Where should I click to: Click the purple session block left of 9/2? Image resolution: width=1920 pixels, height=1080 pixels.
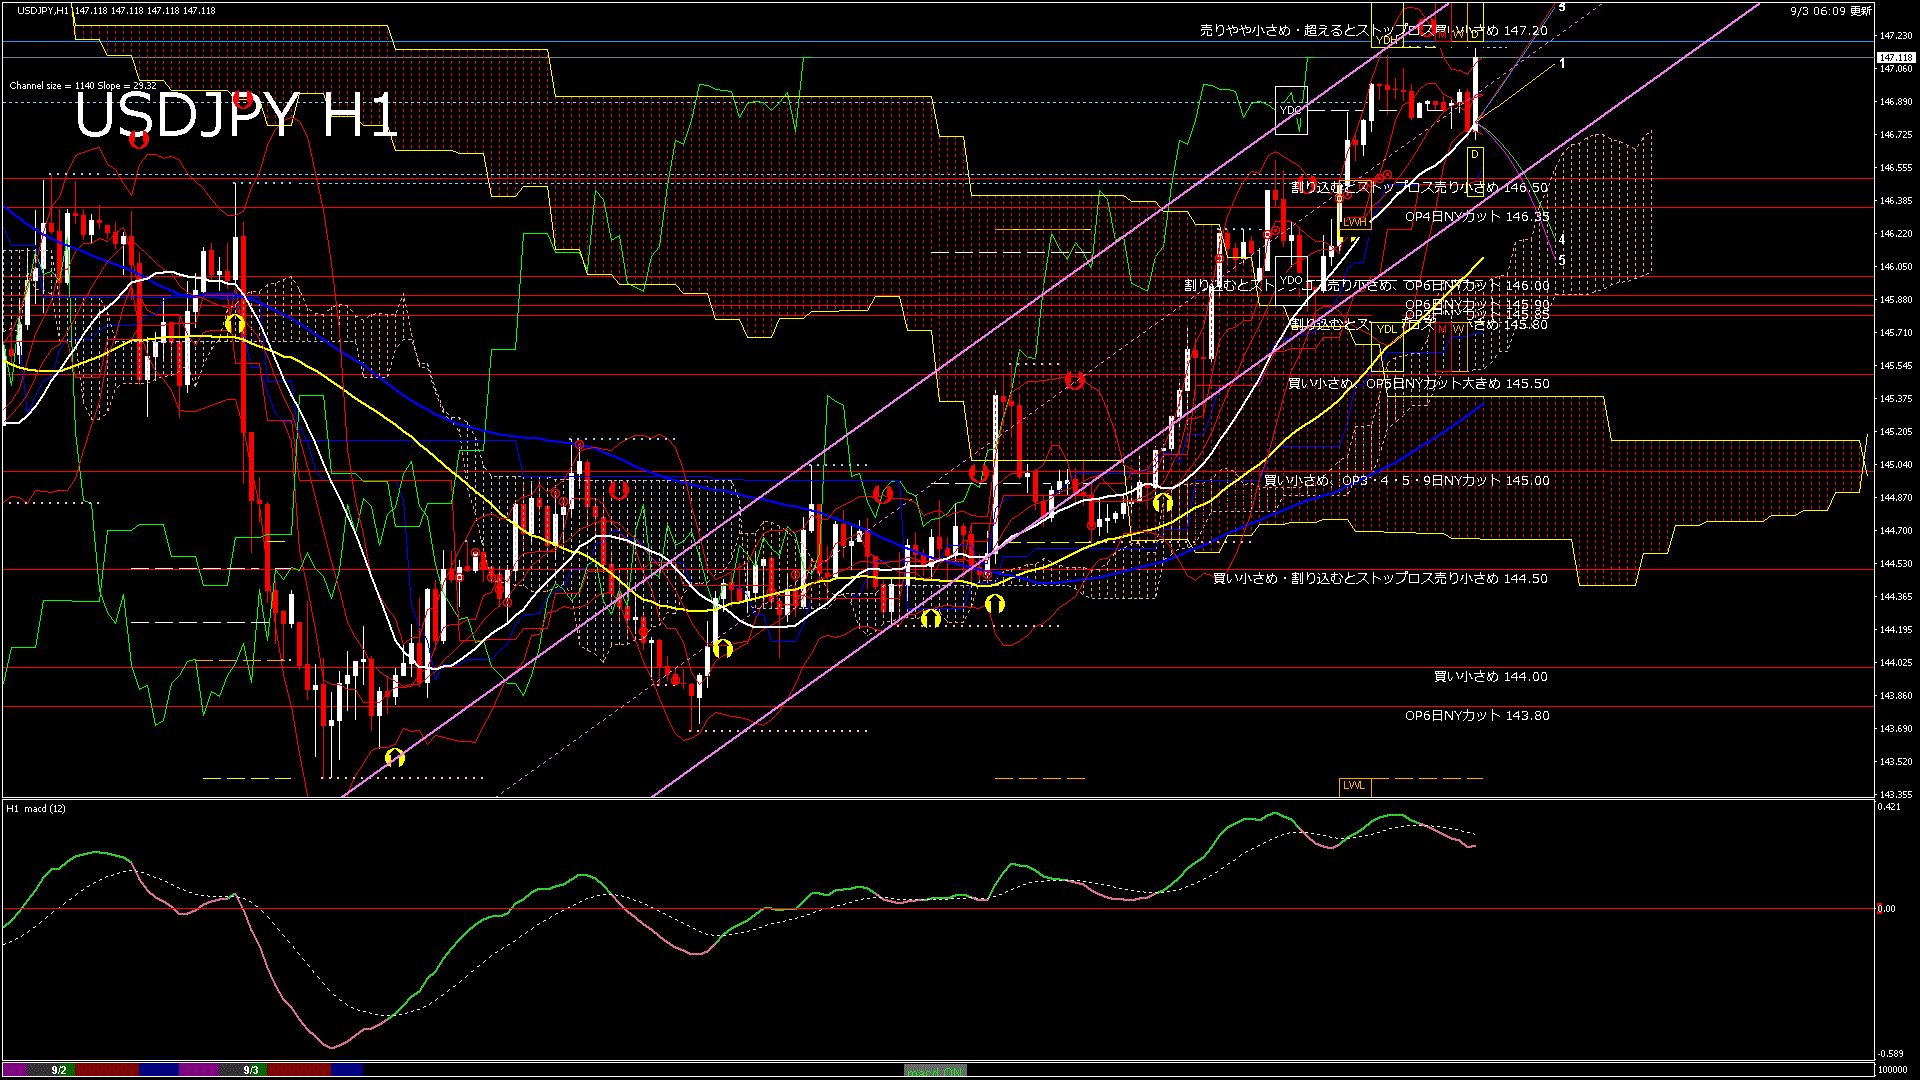(x=17, y=1070)
